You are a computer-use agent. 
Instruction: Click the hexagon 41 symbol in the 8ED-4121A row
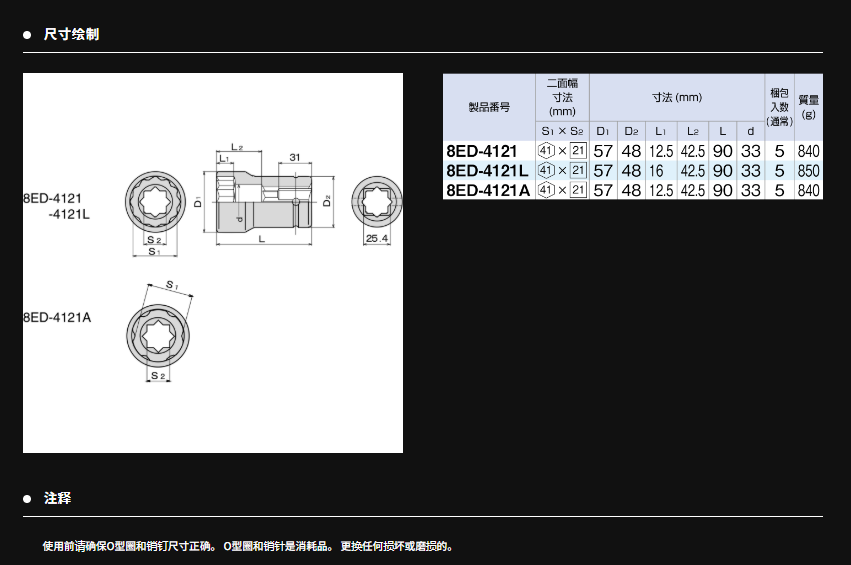(x=546, y=190)
